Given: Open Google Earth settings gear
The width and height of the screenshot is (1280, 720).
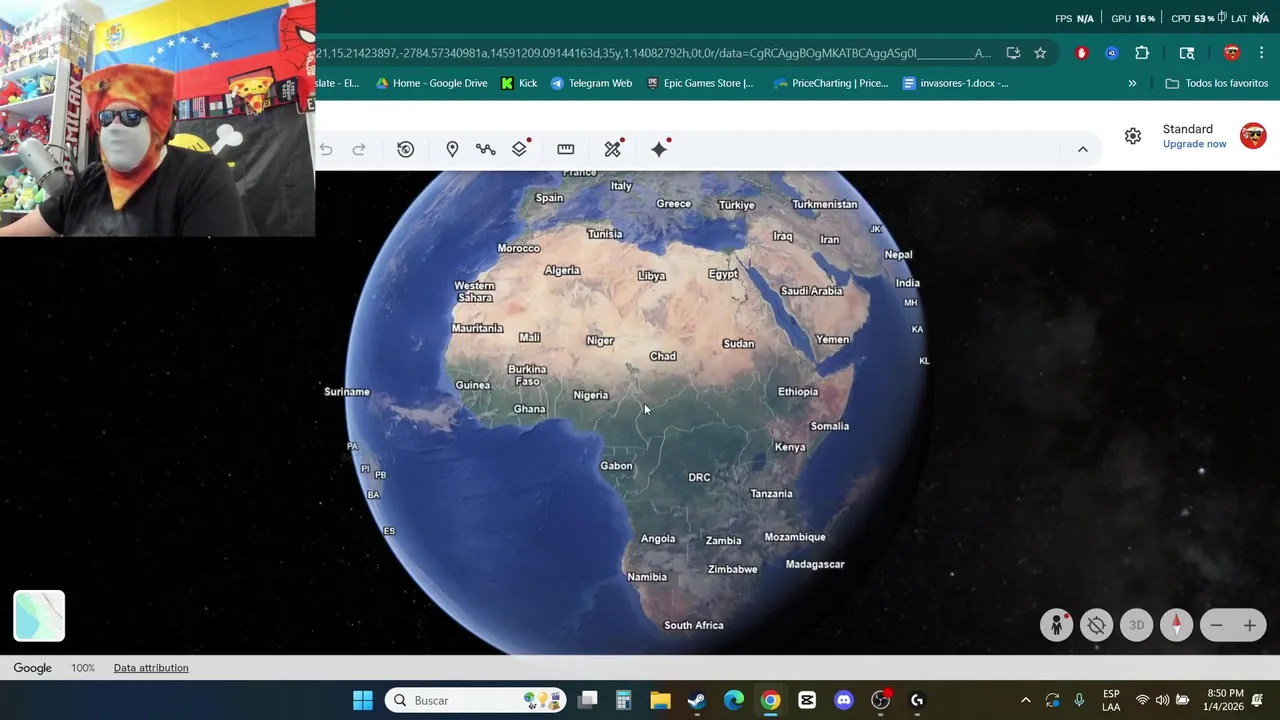Looking at the screenshot, I should pos(1132,136).
